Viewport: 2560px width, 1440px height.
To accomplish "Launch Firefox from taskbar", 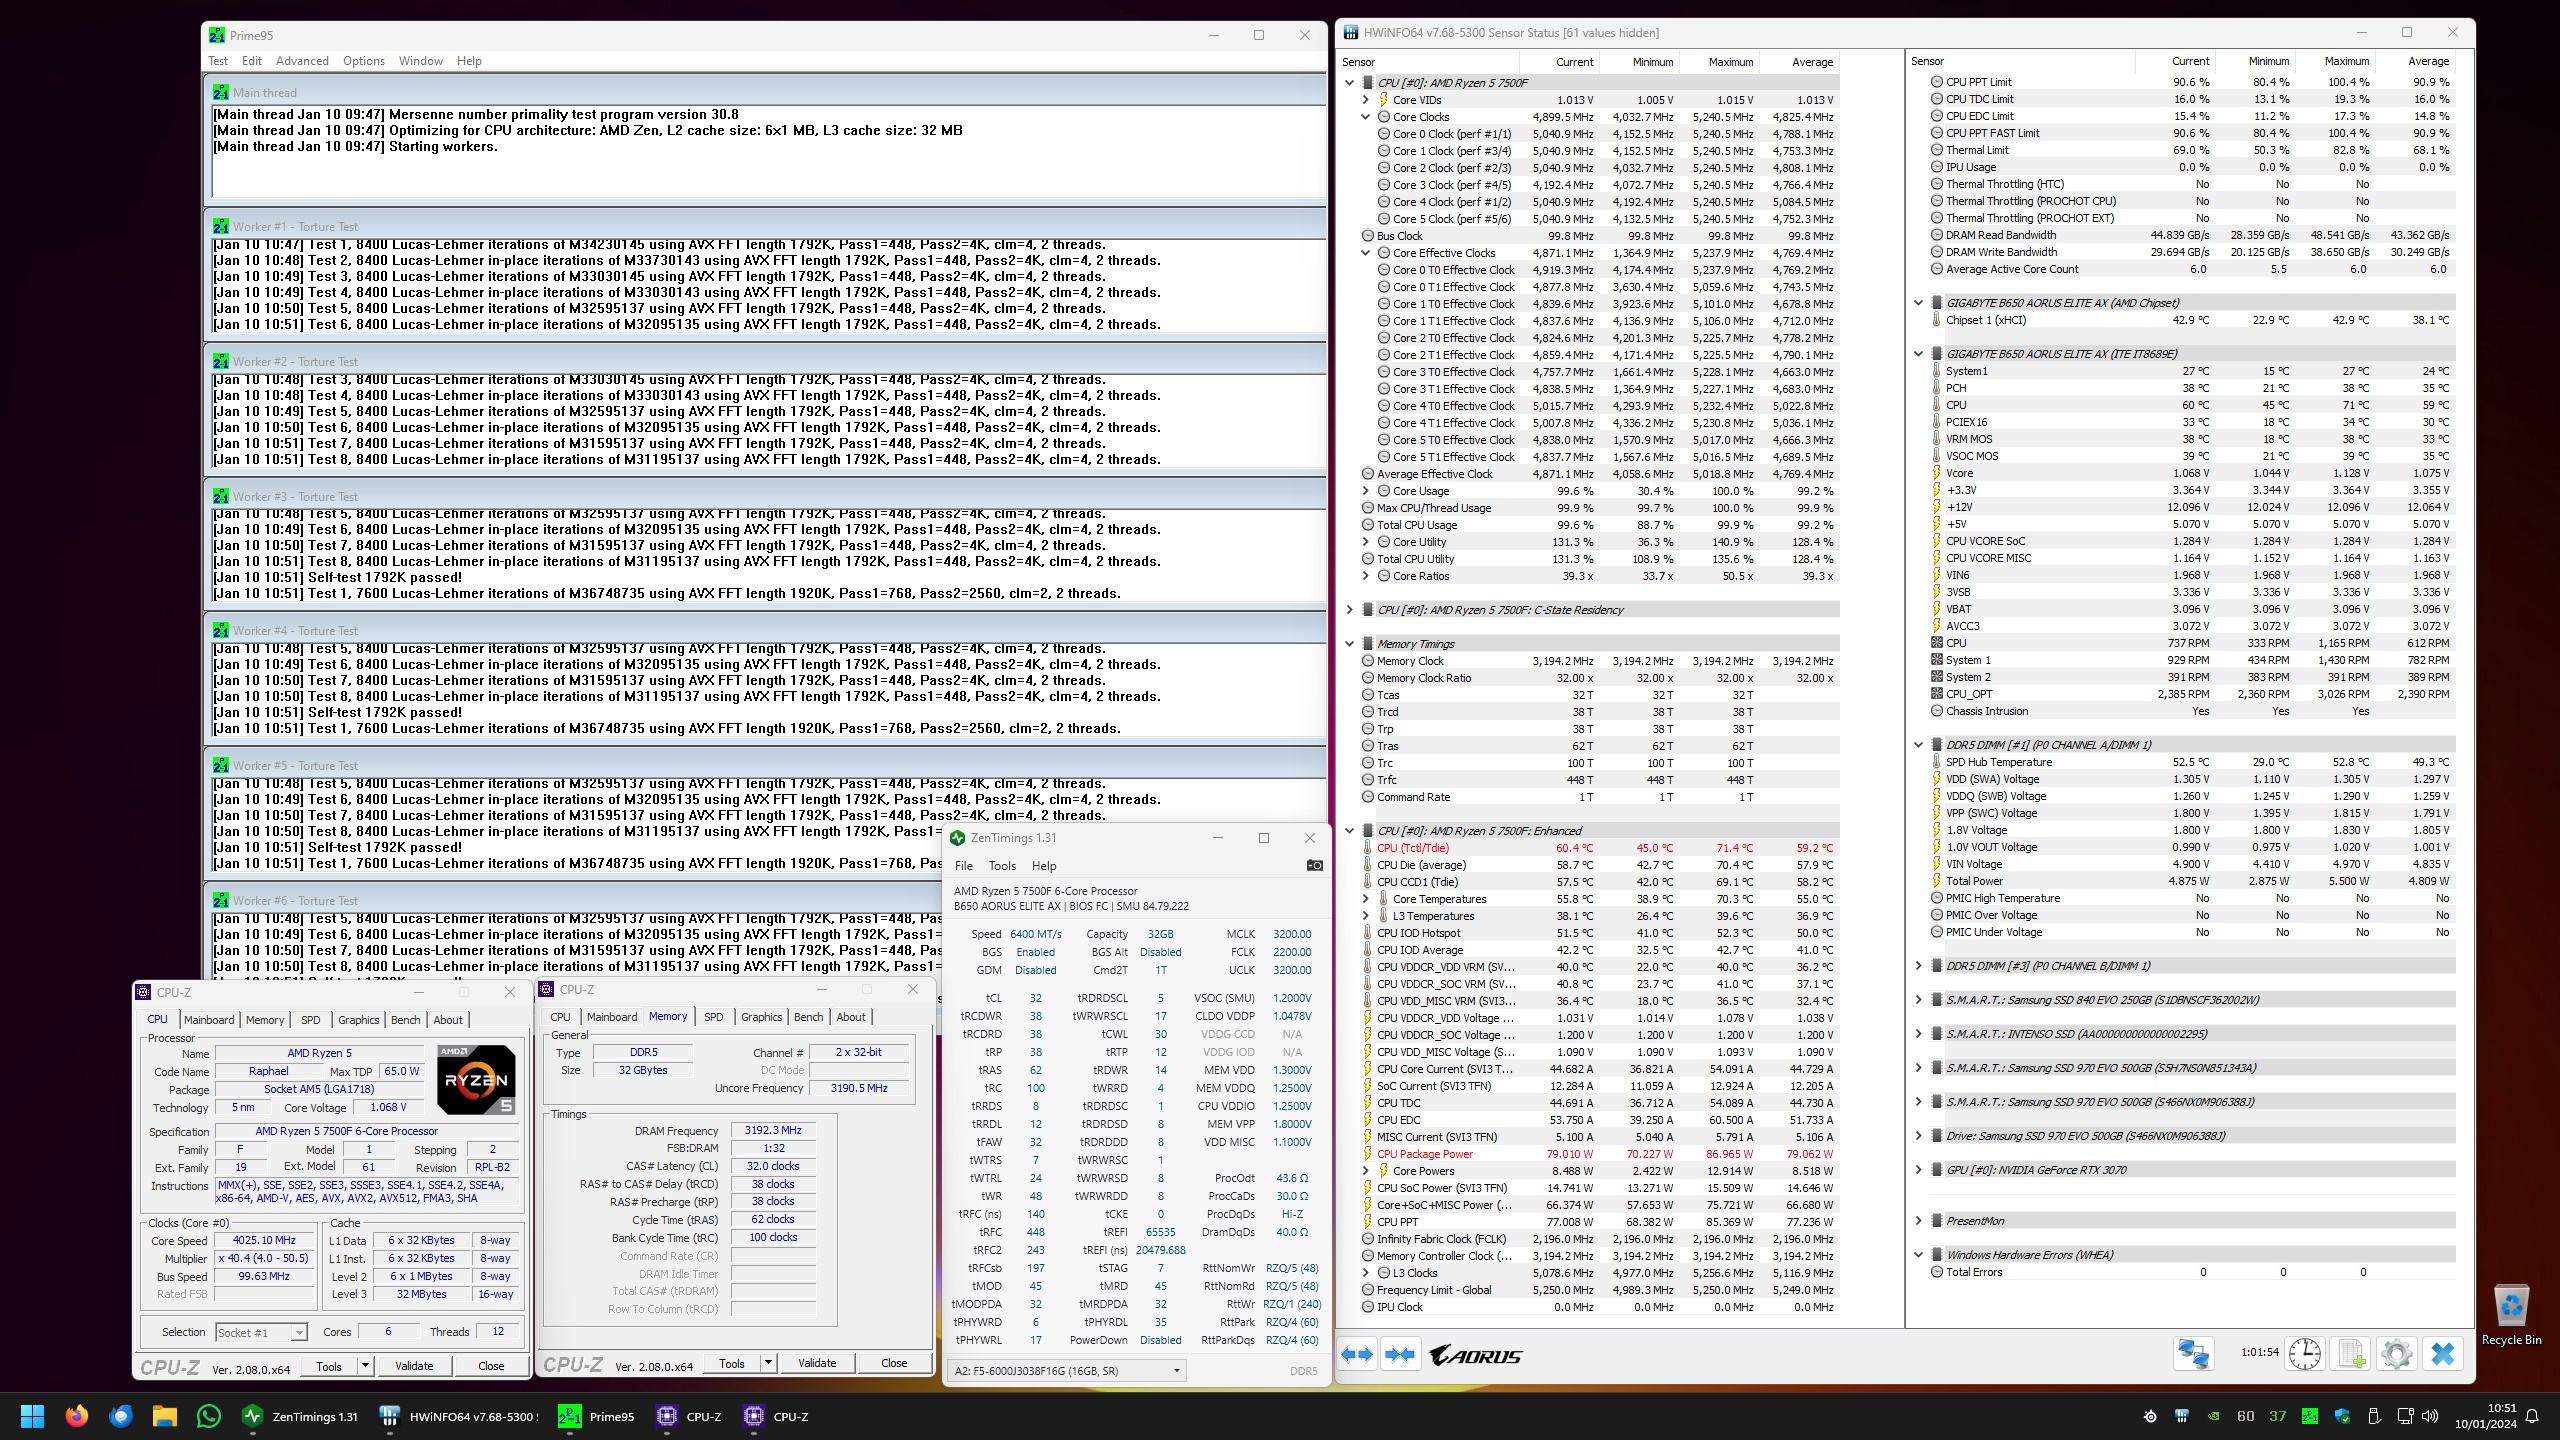I will 77,1416.
